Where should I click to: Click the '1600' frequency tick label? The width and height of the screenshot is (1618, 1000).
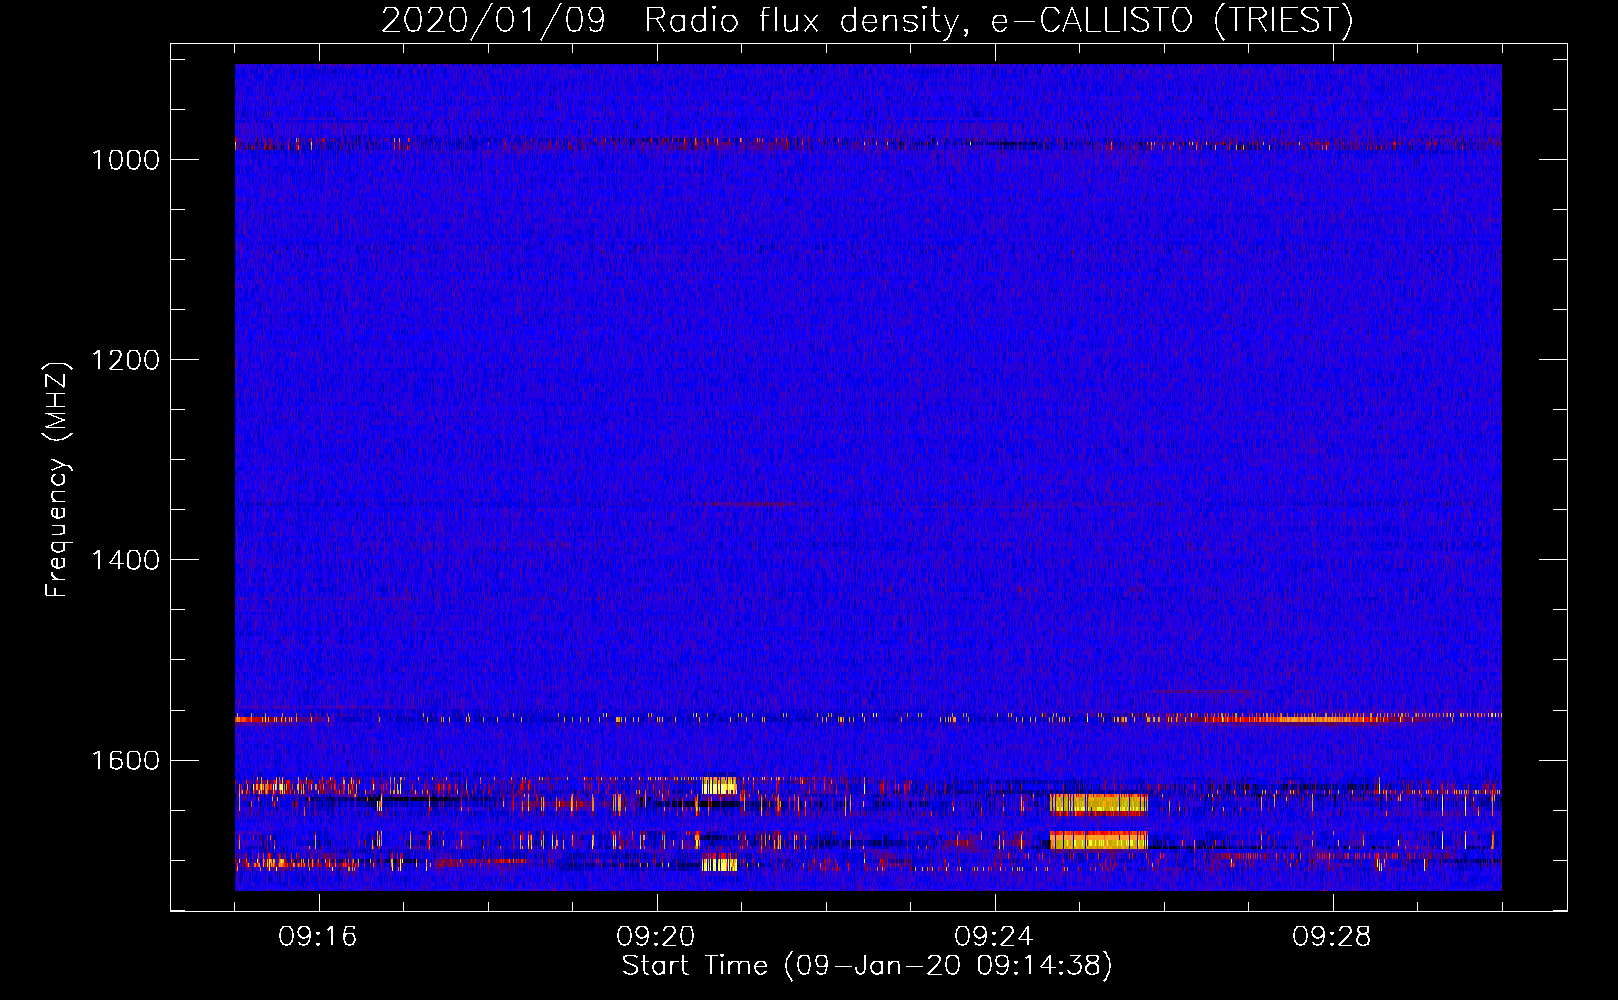click(x=125, y=760)
